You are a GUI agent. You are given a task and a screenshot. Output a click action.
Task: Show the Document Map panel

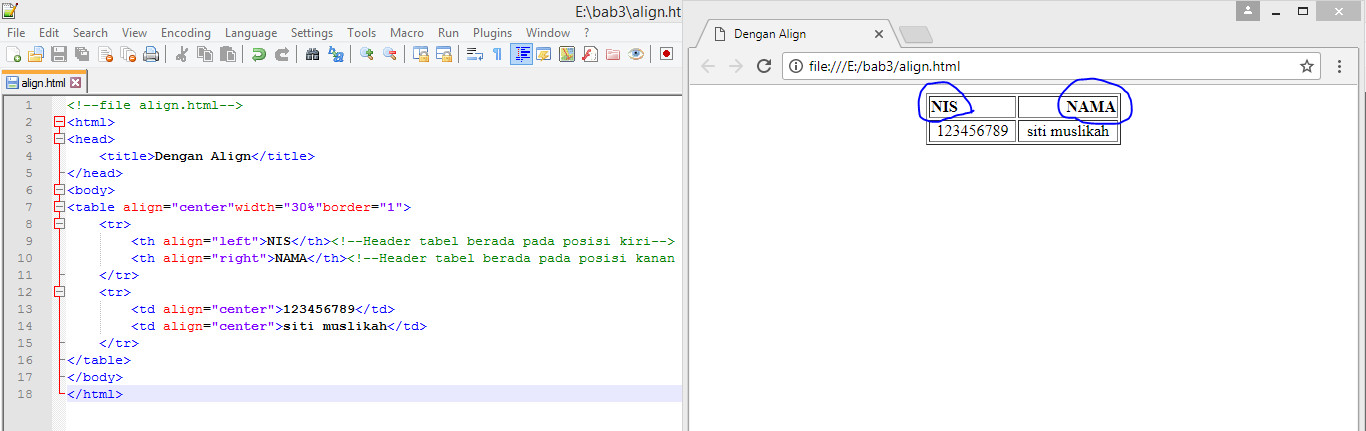coord(567,54)
